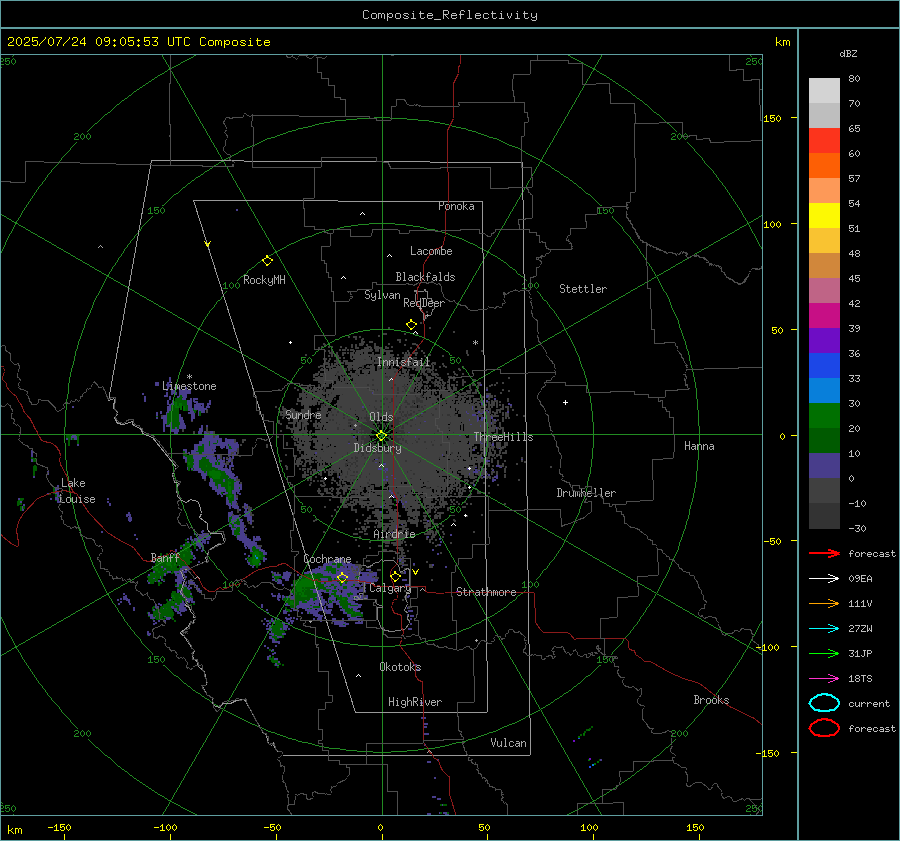Click the Lake Louise label
The image size is (900, 841).
(x=77, y=491)
